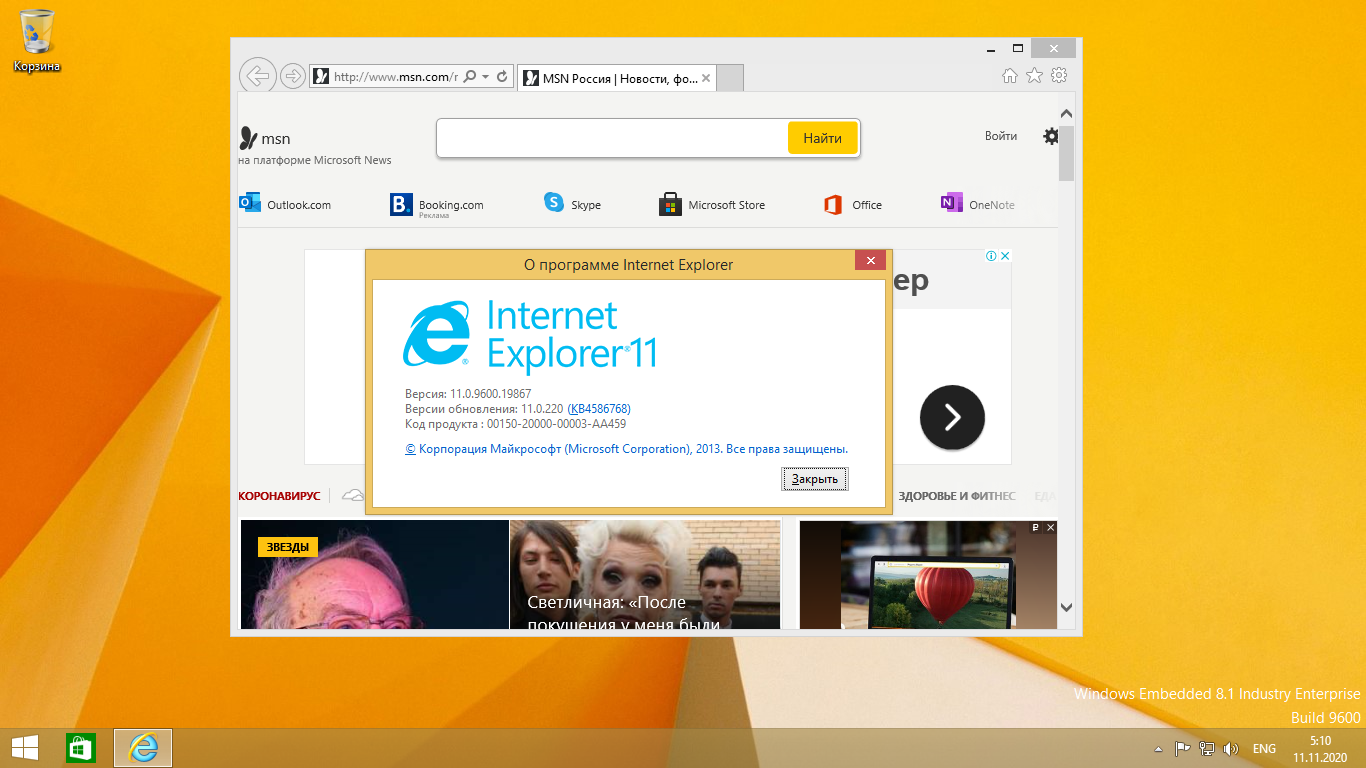The width and height of the screenshot is (1366, 768).
Task: Open the Корзина recycle bin icon
Action: (37, 42)
